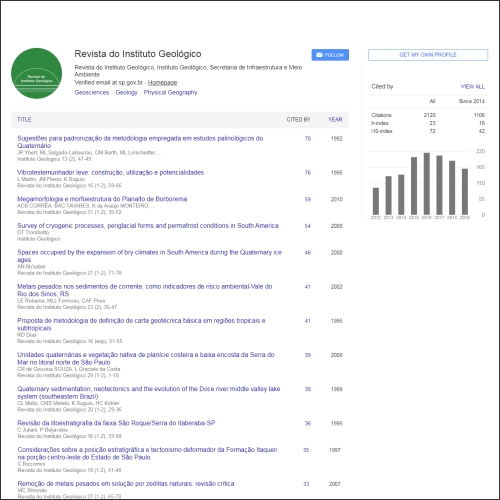The height and width of the screenshot is (500, 500).
Task: Click the green journal profile picture
Action: point(37,73)
